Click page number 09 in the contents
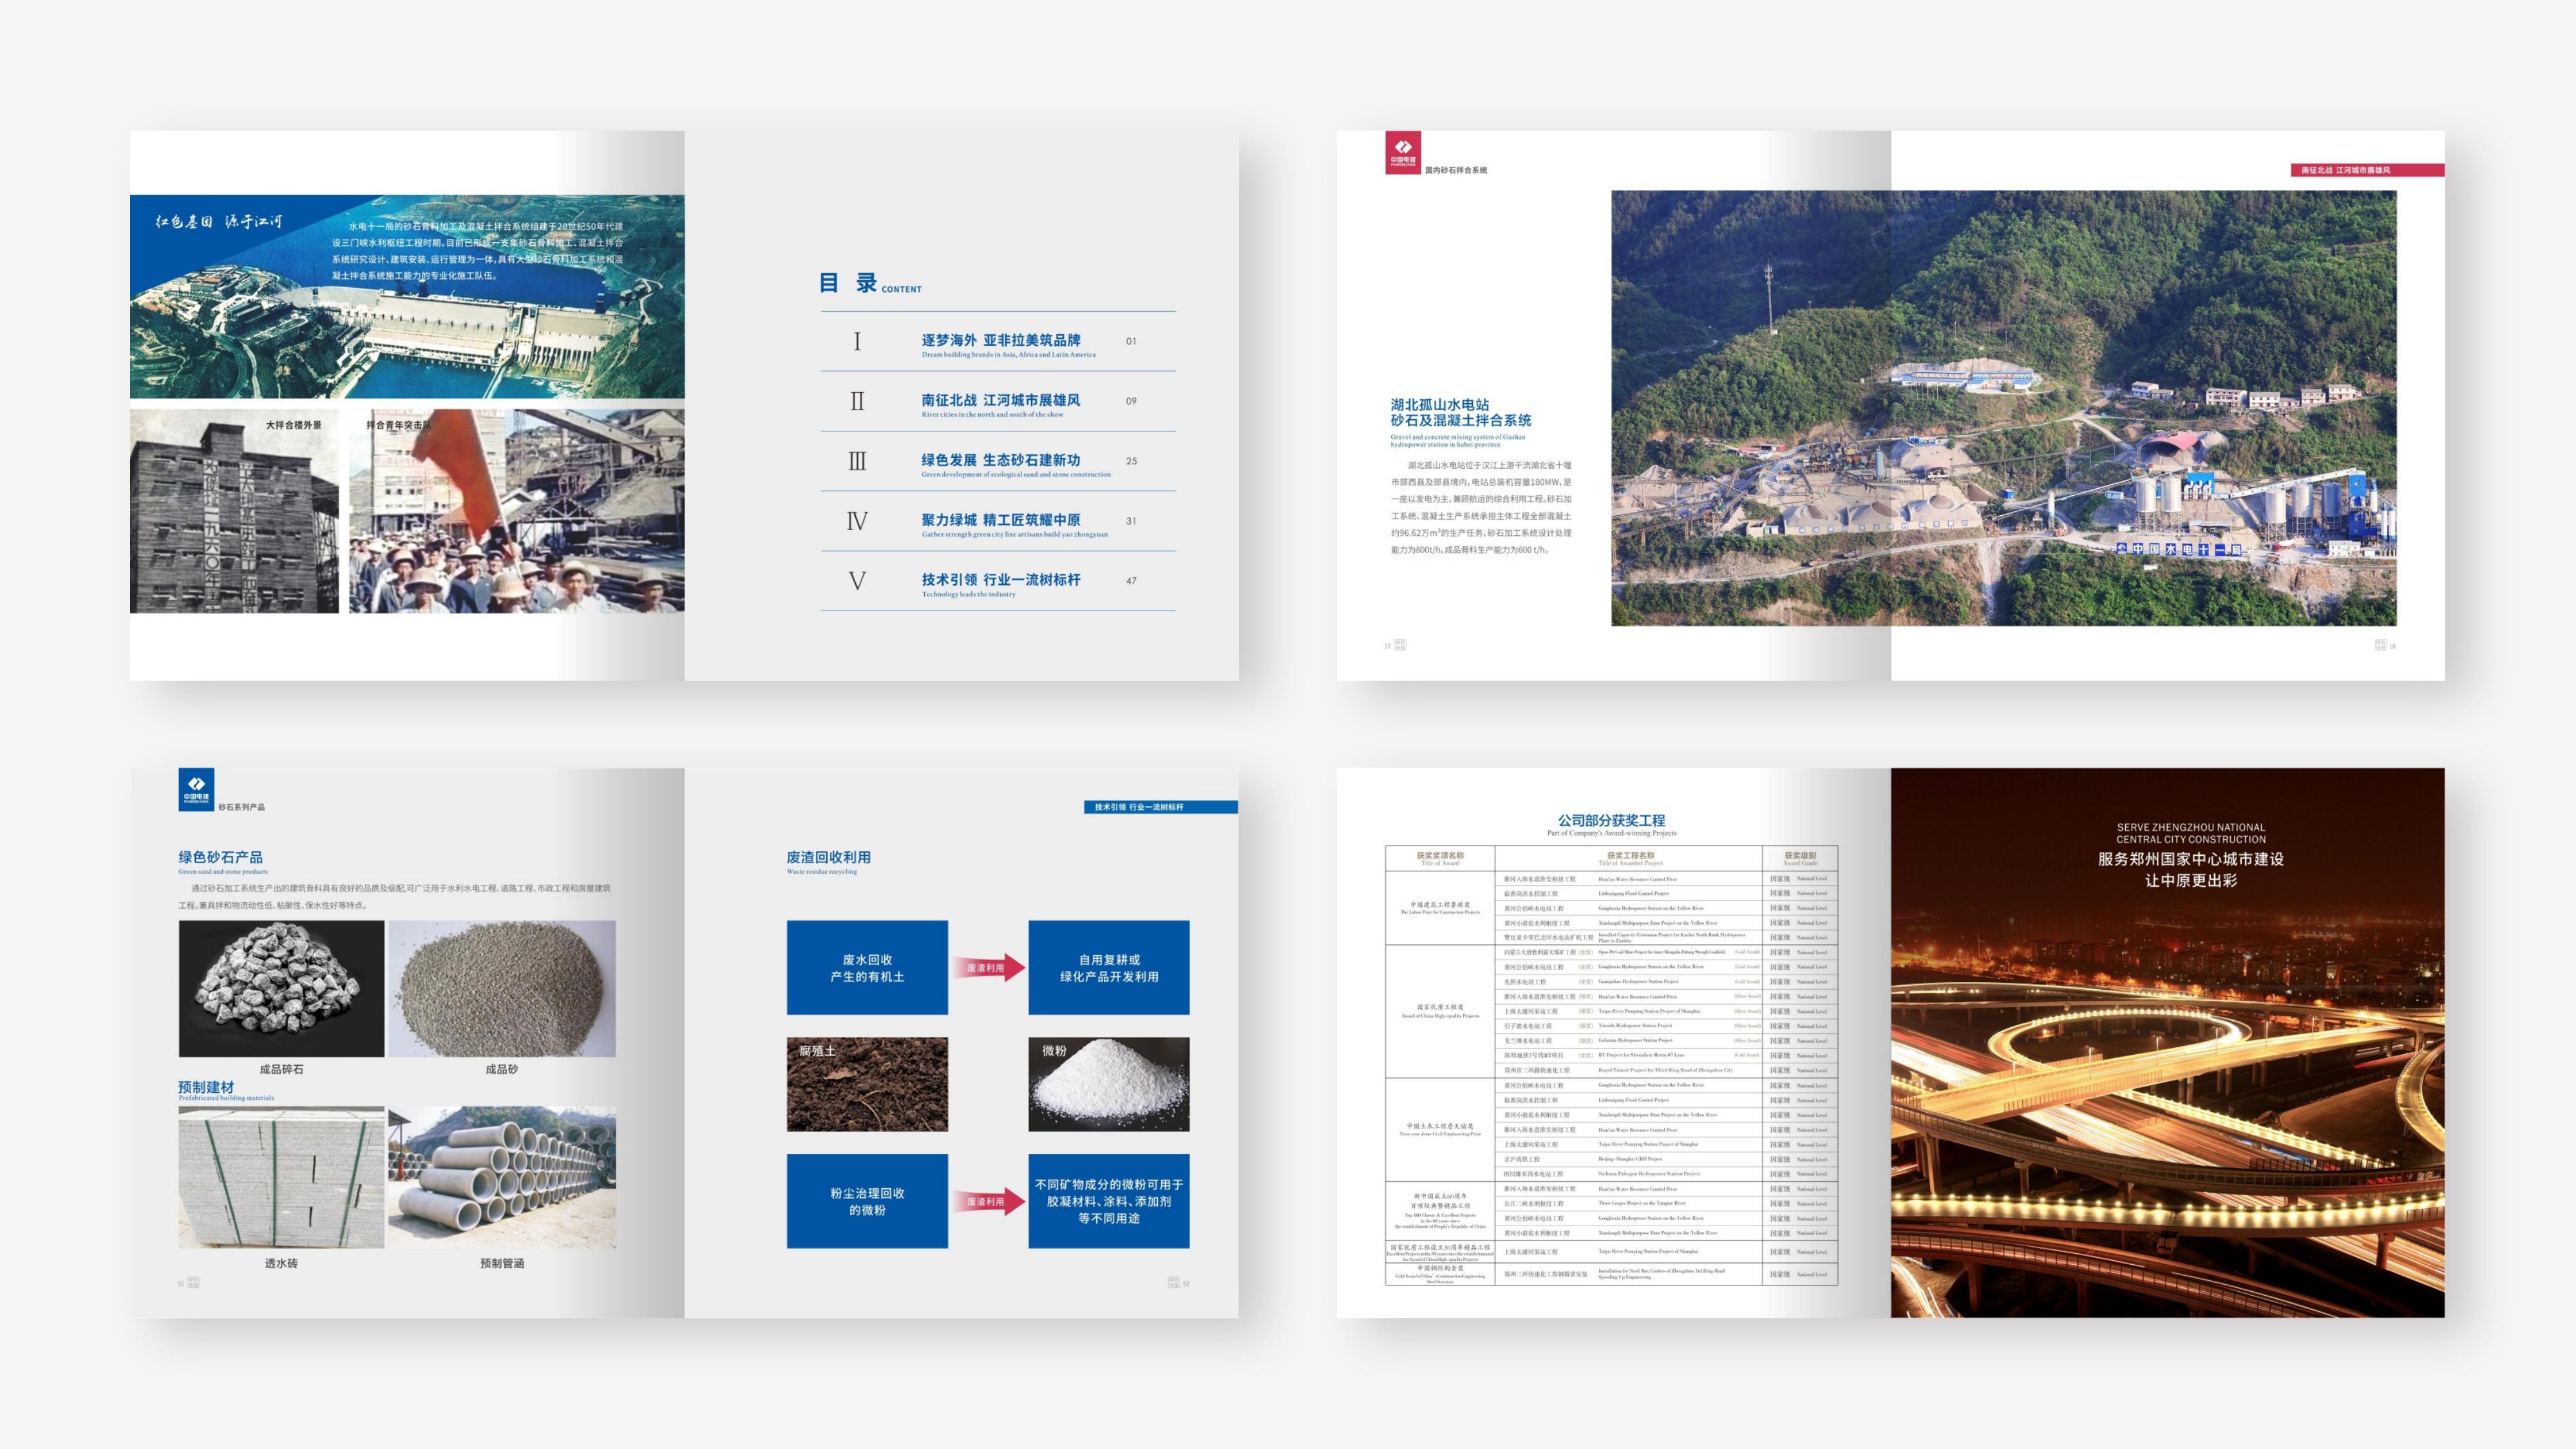Image resolution: width=2576 pixels, height=1449 pixels. click(x=1131, y=401)
